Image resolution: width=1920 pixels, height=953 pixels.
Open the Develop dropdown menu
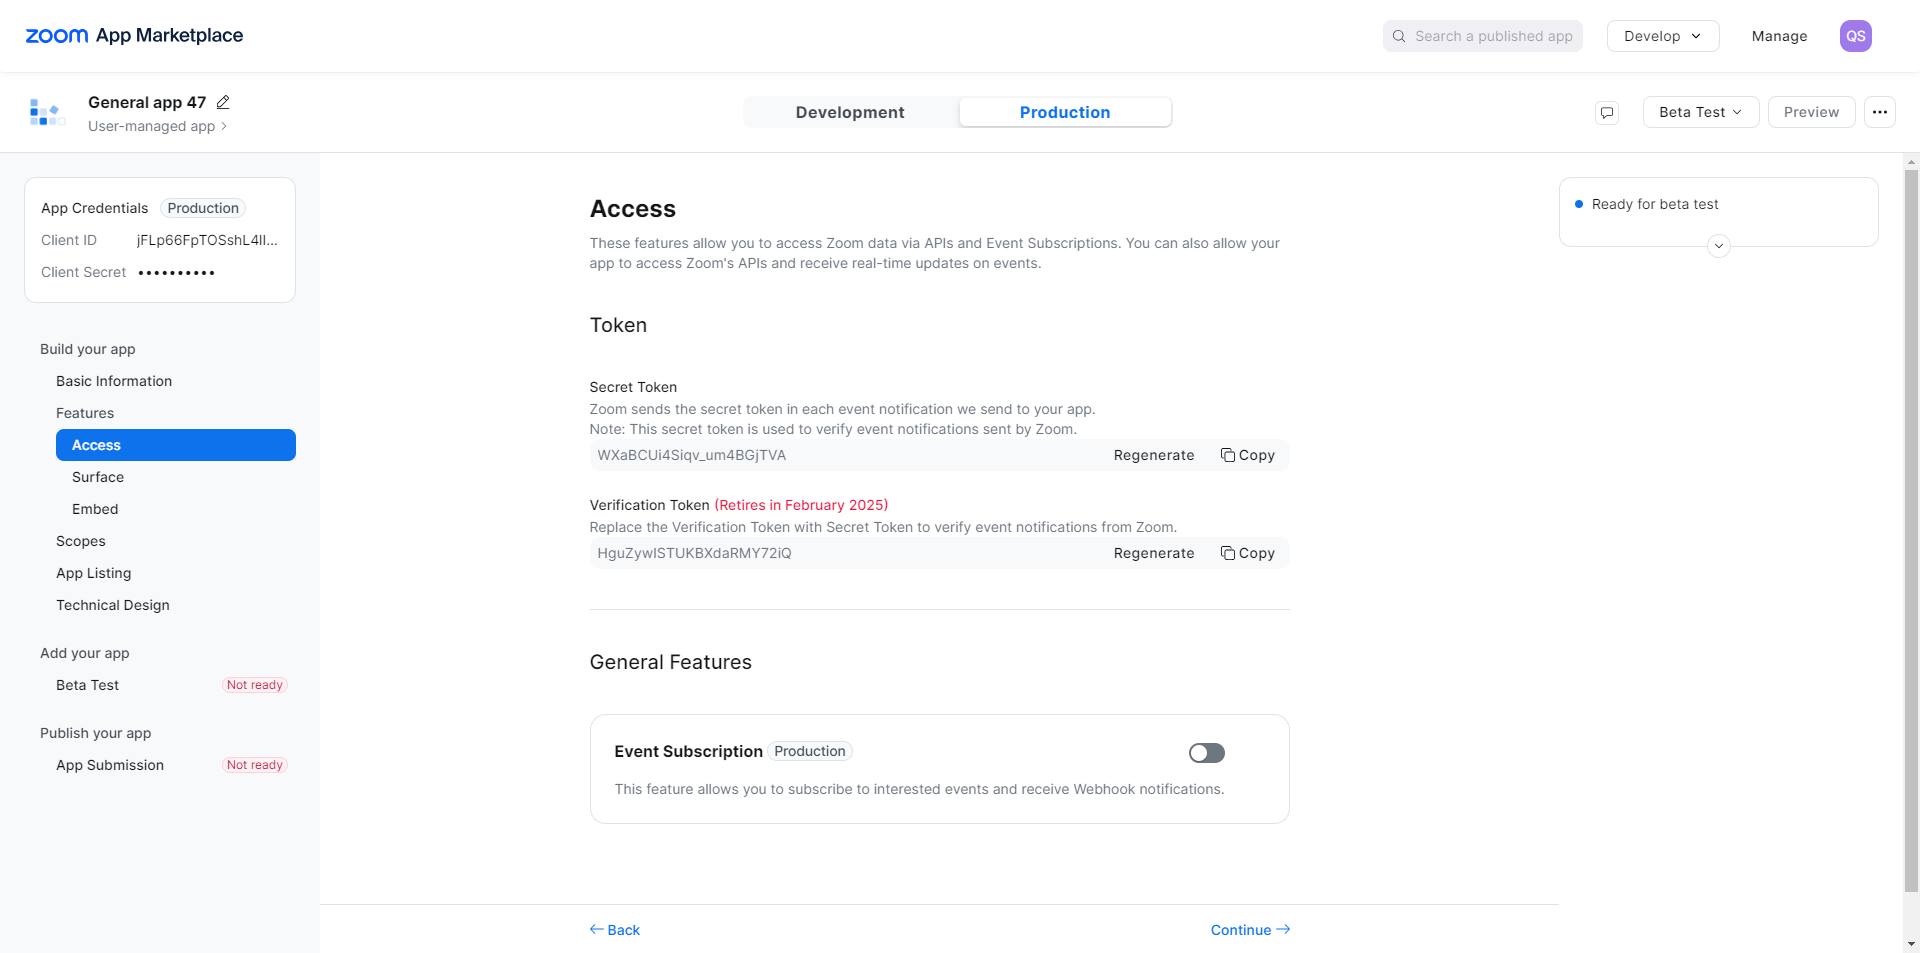click(x=1662, y=36)
